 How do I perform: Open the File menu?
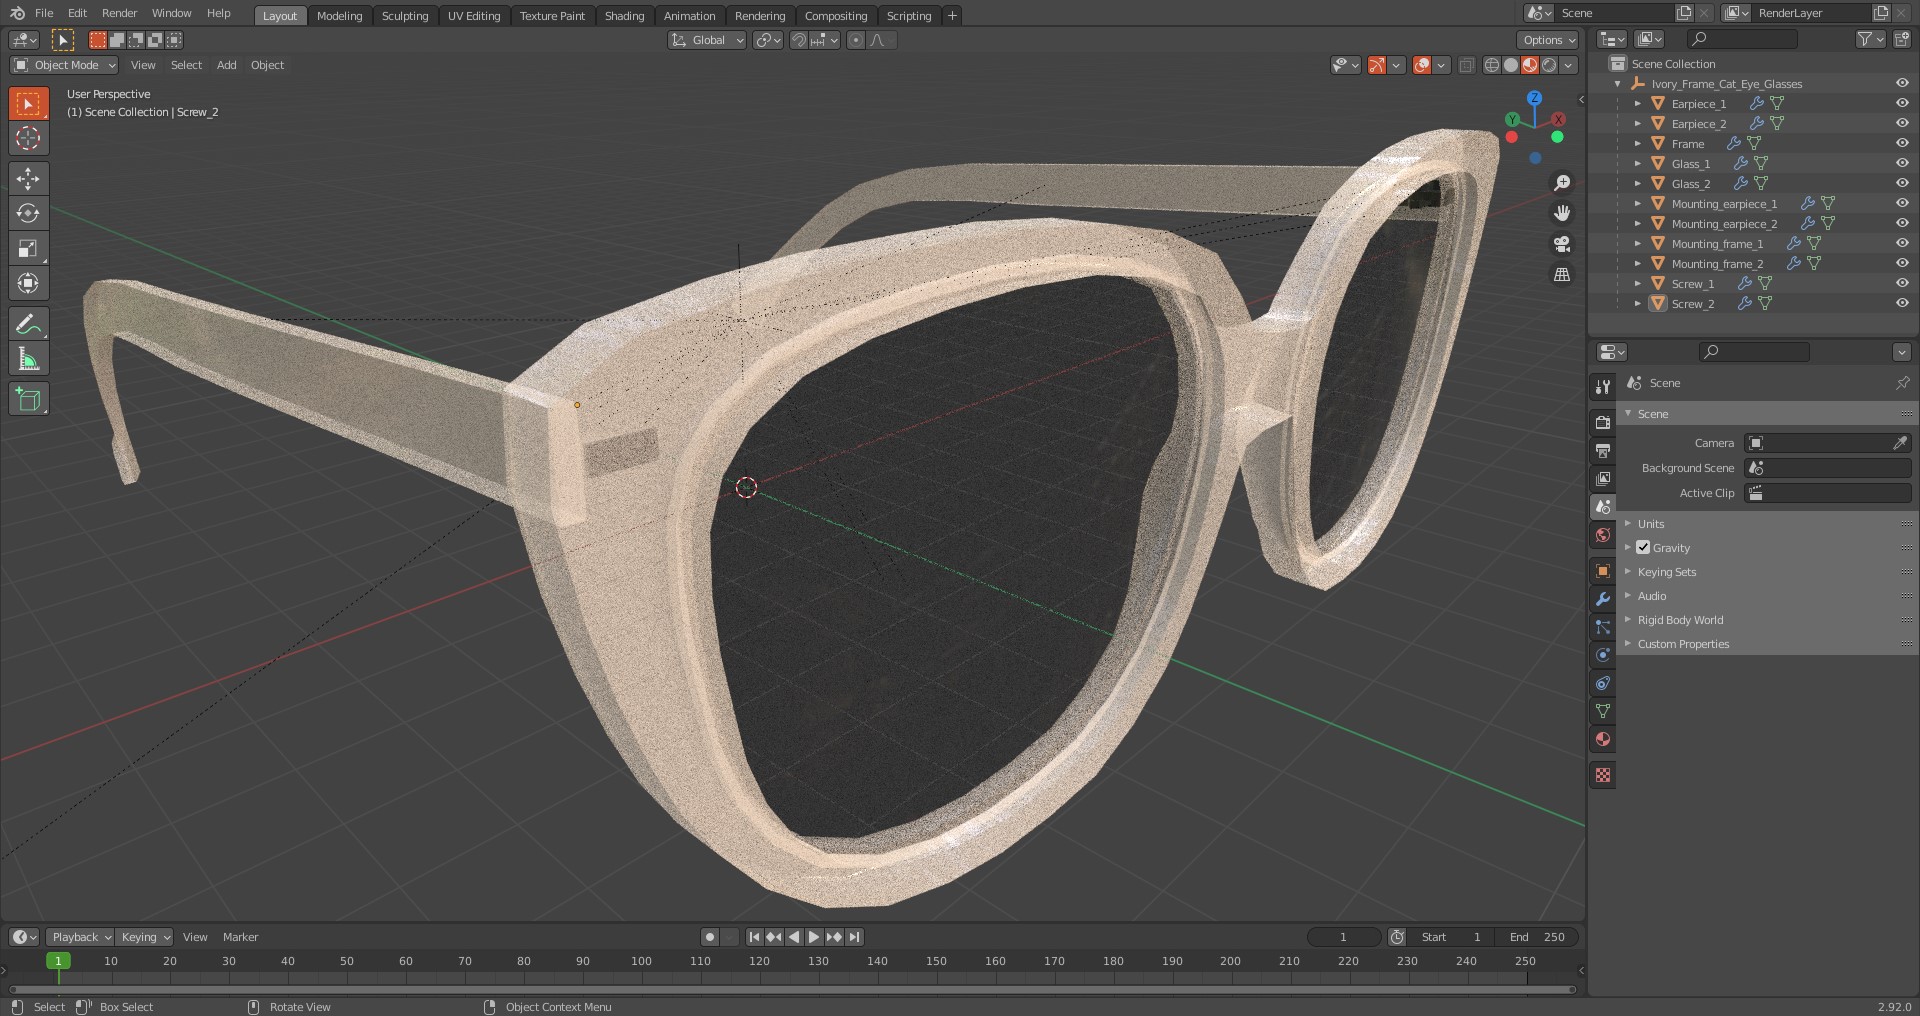(x=44, y=13)
